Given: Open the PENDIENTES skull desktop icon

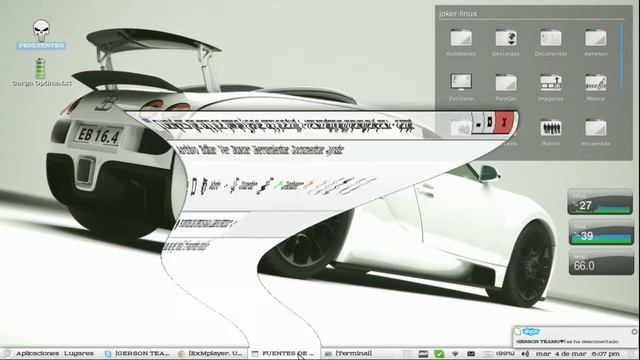Looking at the screenshot, I should pyautogui.click(x=41, y=34).
